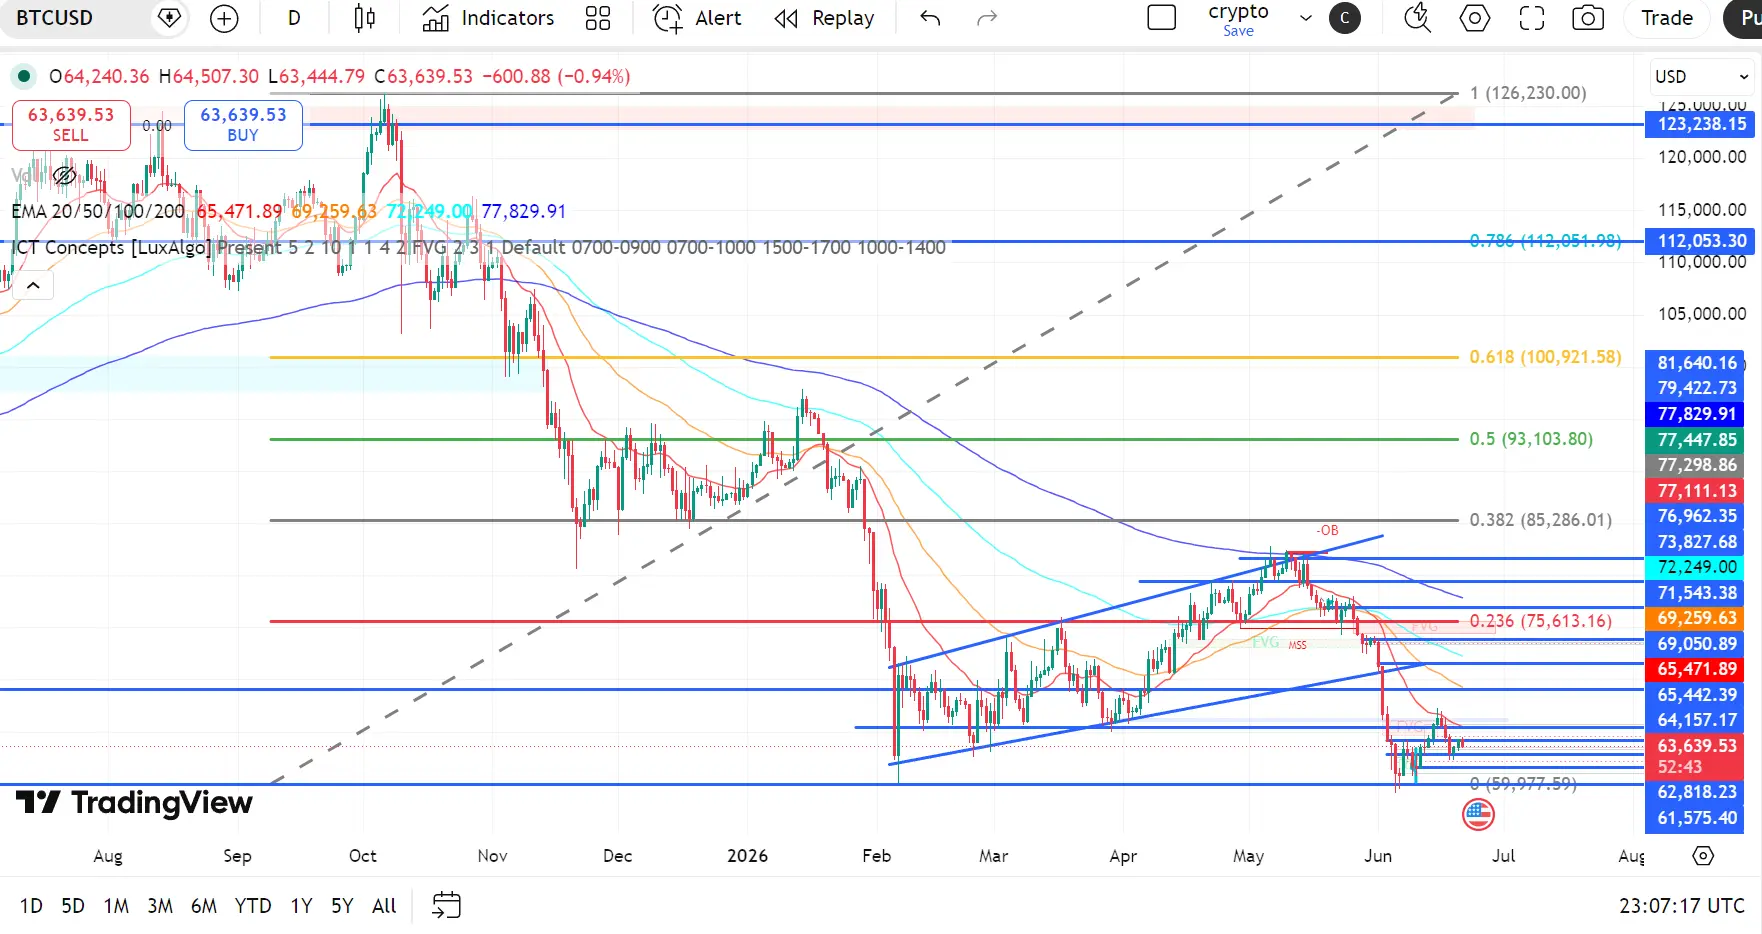
Task: Toggle the layout square checkbox near crypto
Action: click(1161, 18)
